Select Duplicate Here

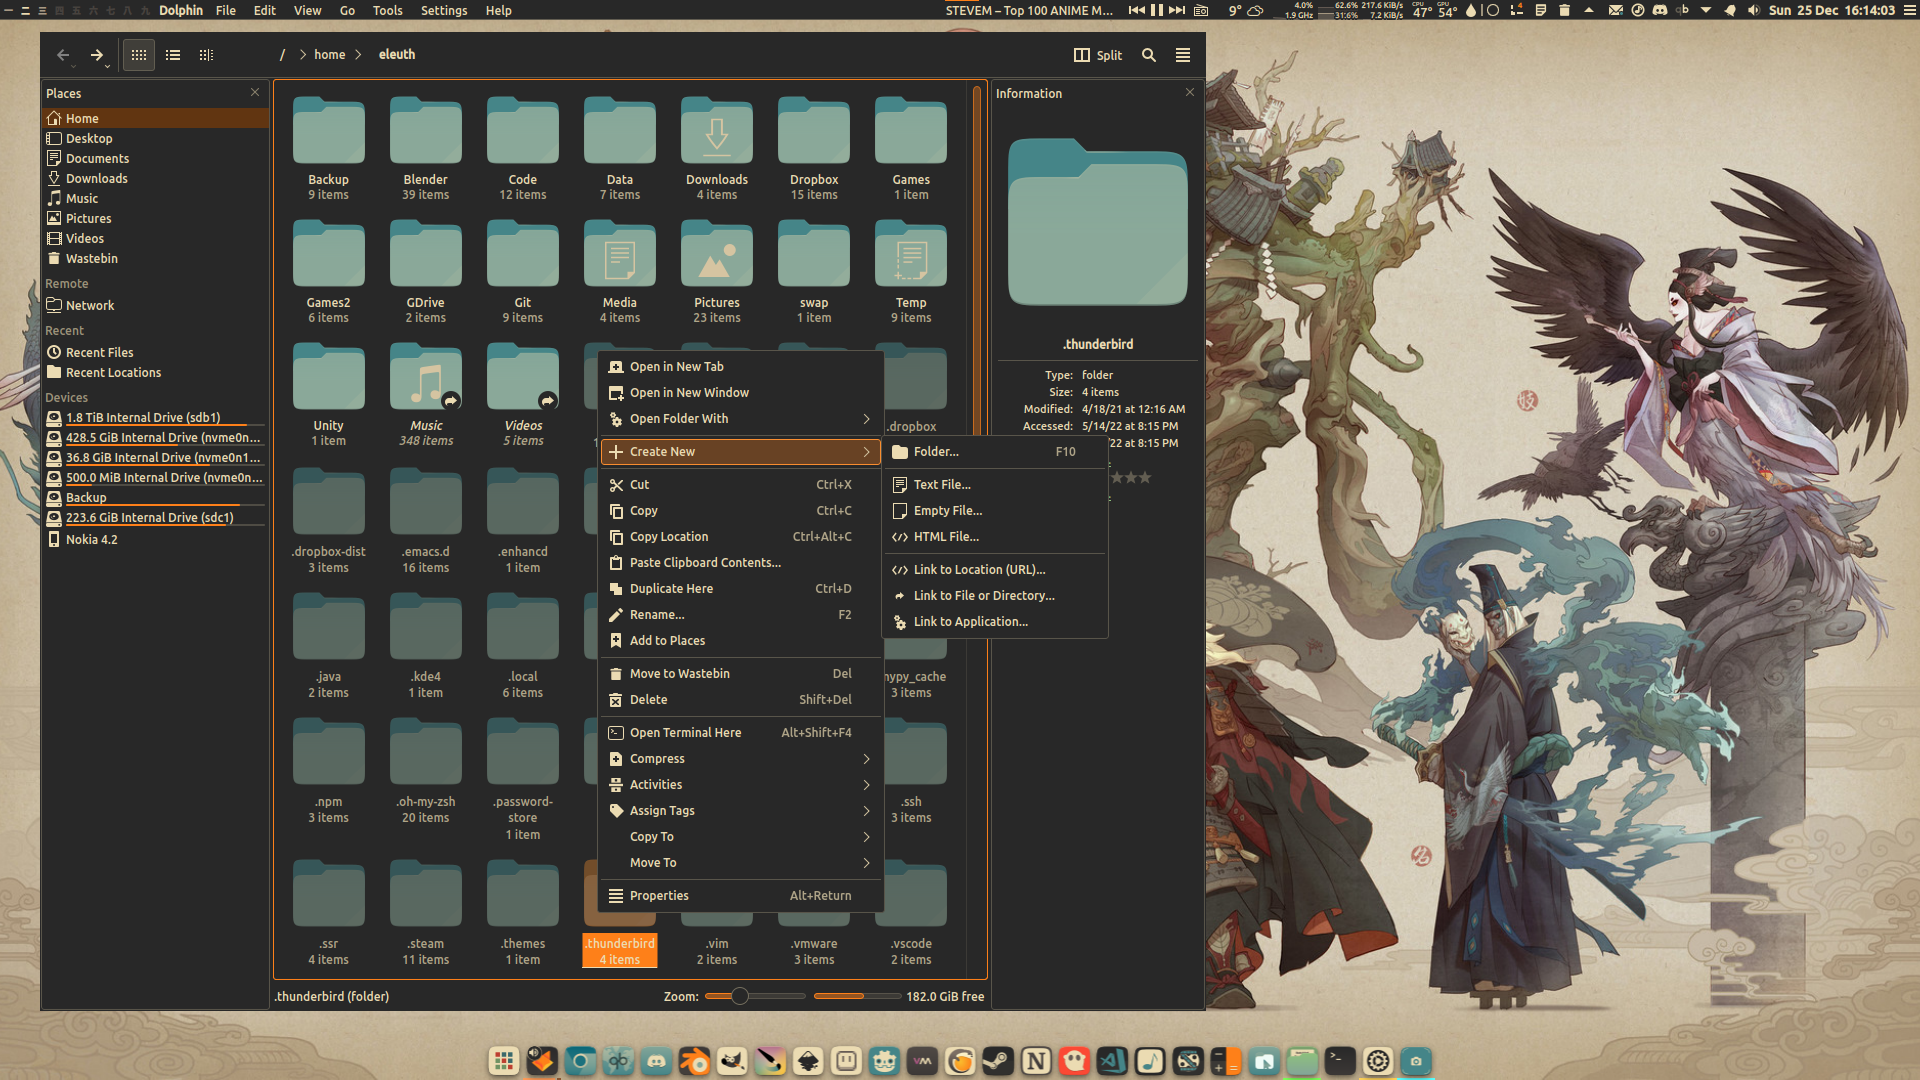740,589
